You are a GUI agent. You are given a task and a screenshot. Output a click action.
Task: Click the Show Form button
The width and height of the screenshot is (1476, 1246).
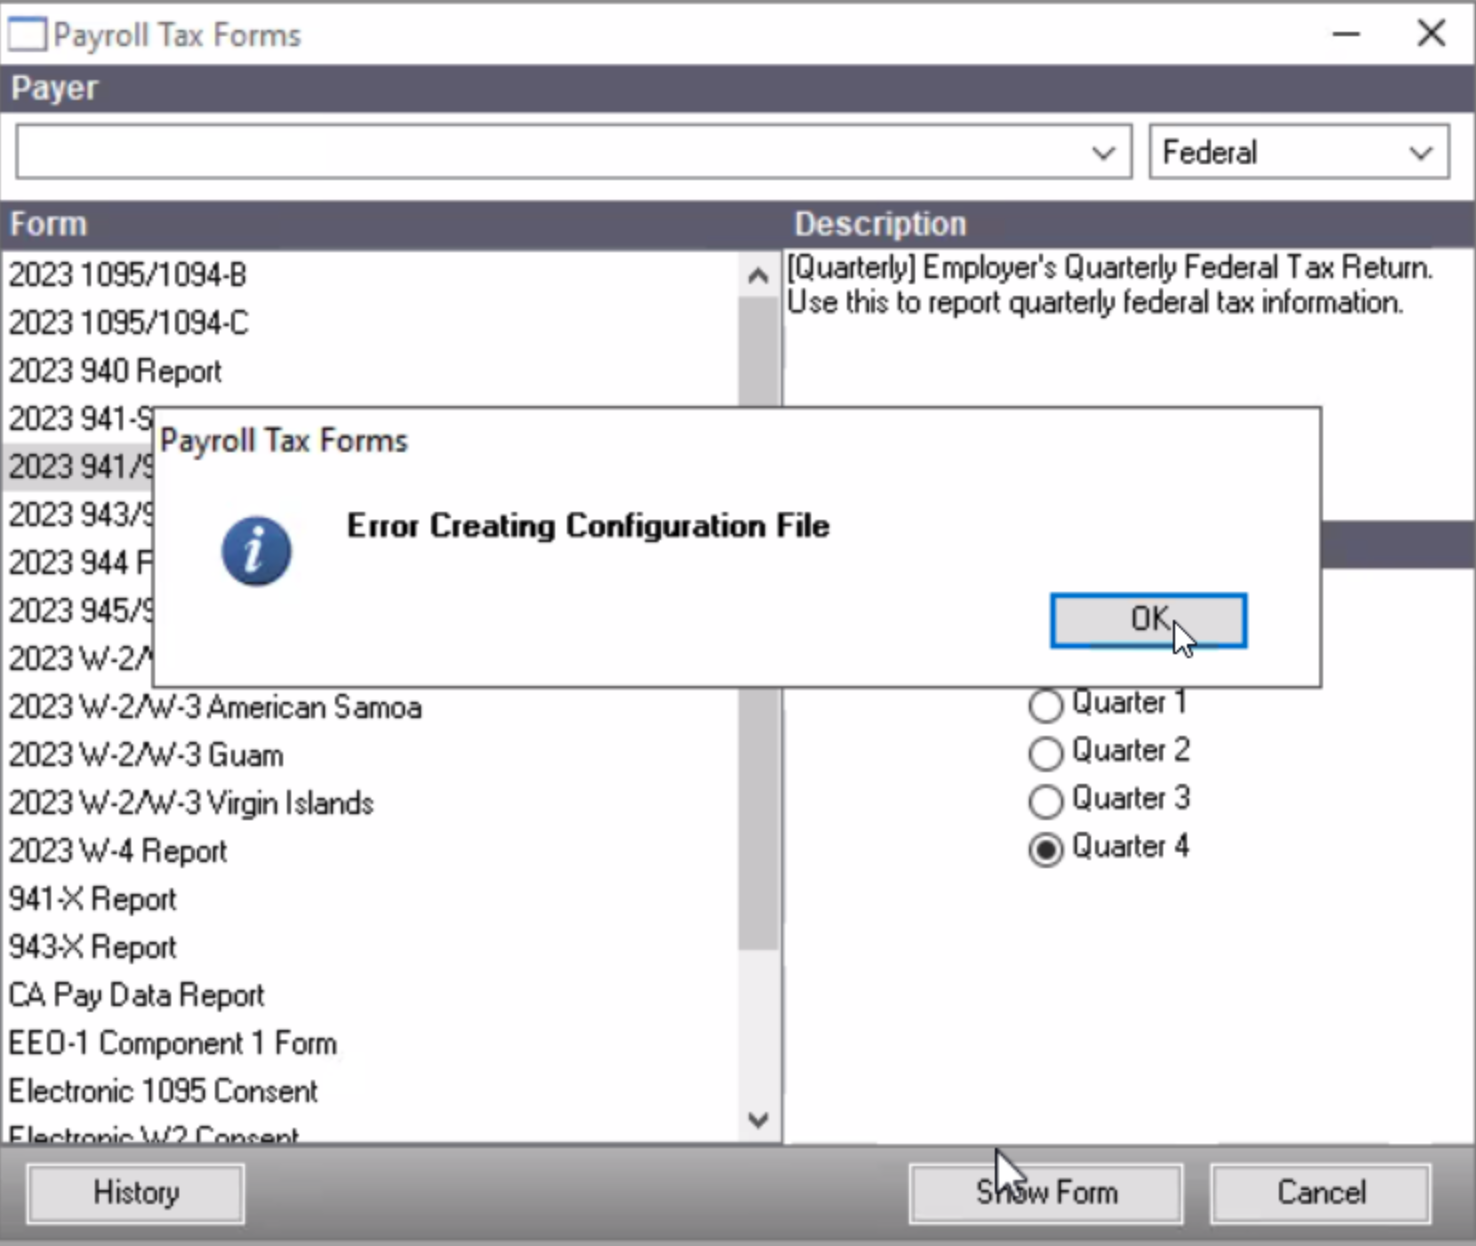[1045, 1192]
